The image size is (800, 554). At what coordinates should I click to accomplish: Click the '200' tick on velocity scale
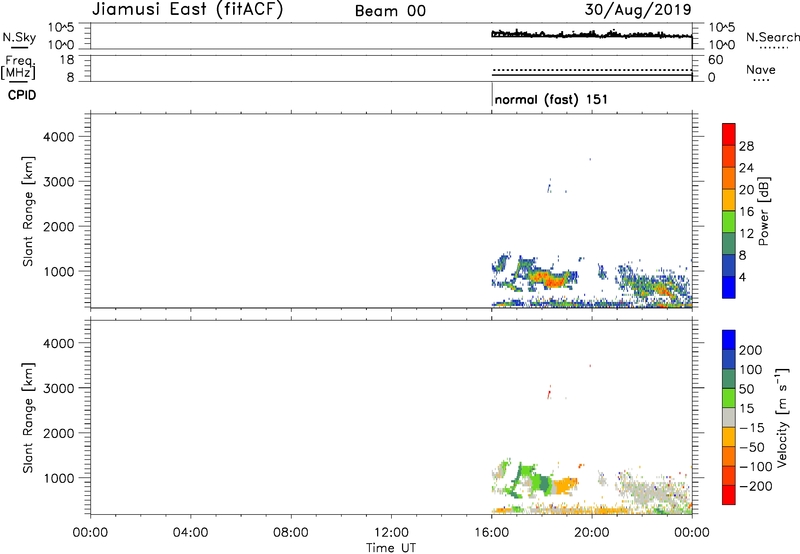[x=751, y=350]
